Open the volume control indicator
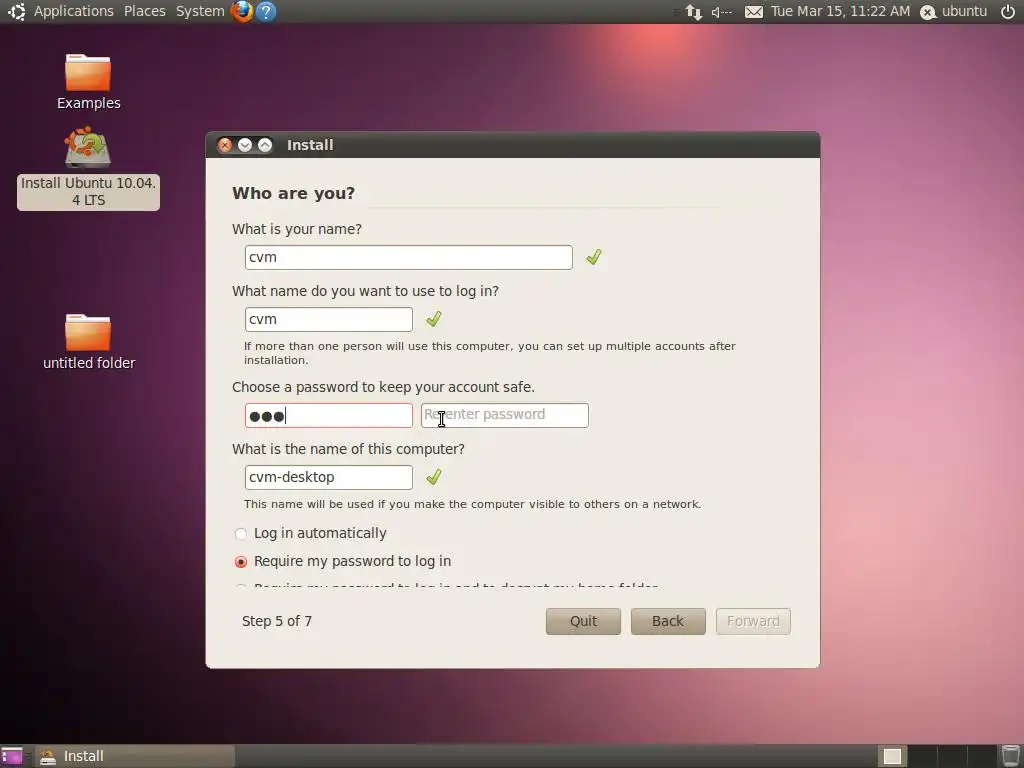 722,12
